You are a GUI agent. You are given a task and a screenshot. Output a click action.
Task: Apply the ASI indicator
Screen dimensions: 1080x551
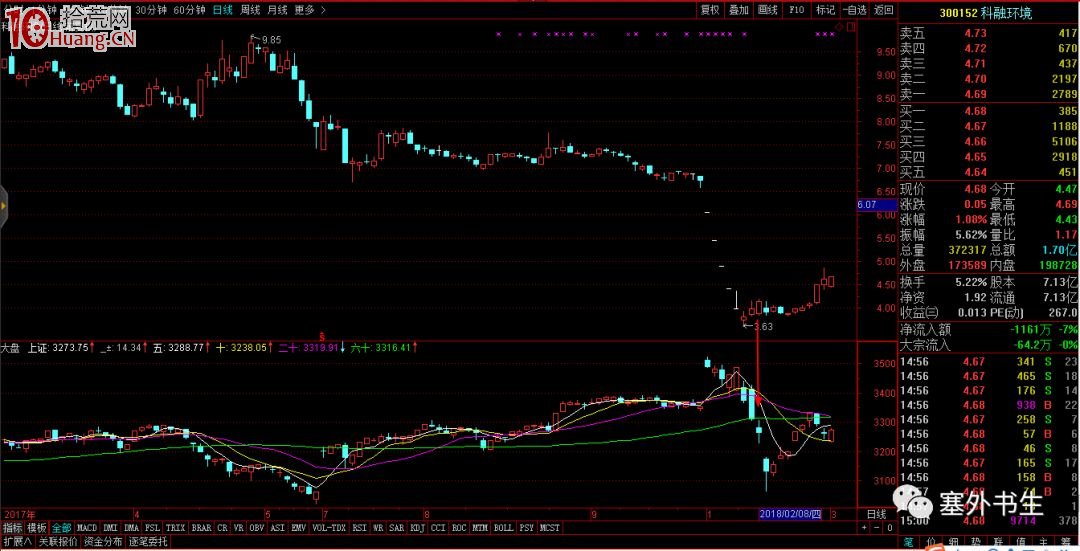click(x=278, y=528)
